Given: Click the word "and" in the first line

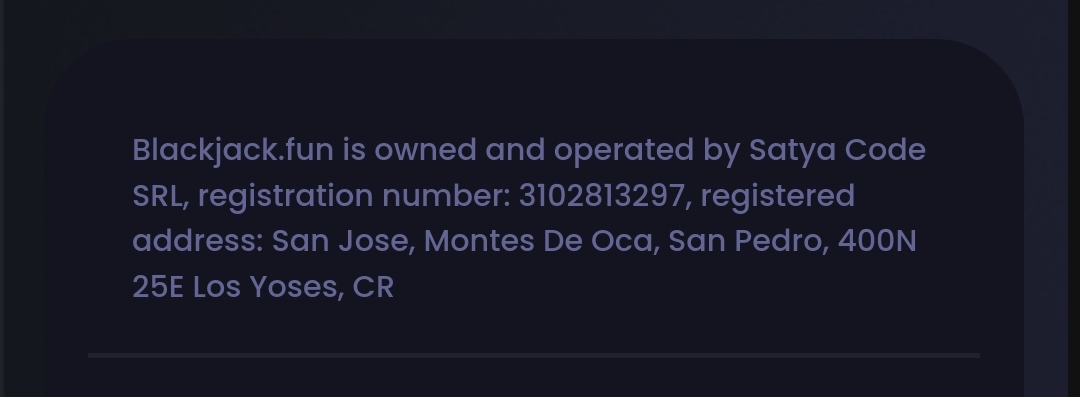Looking at the screenshot, I should (x=515, y=150).
